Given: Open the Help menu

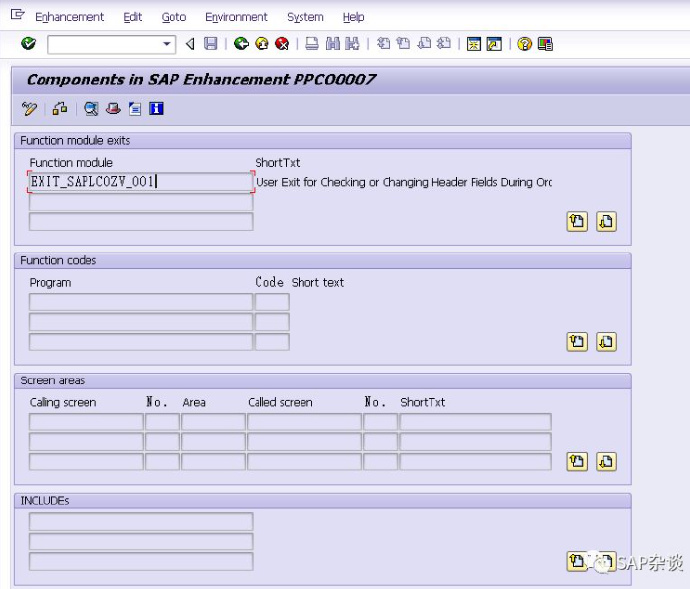Looking at the screenshot, I should (x=353, y=17).
